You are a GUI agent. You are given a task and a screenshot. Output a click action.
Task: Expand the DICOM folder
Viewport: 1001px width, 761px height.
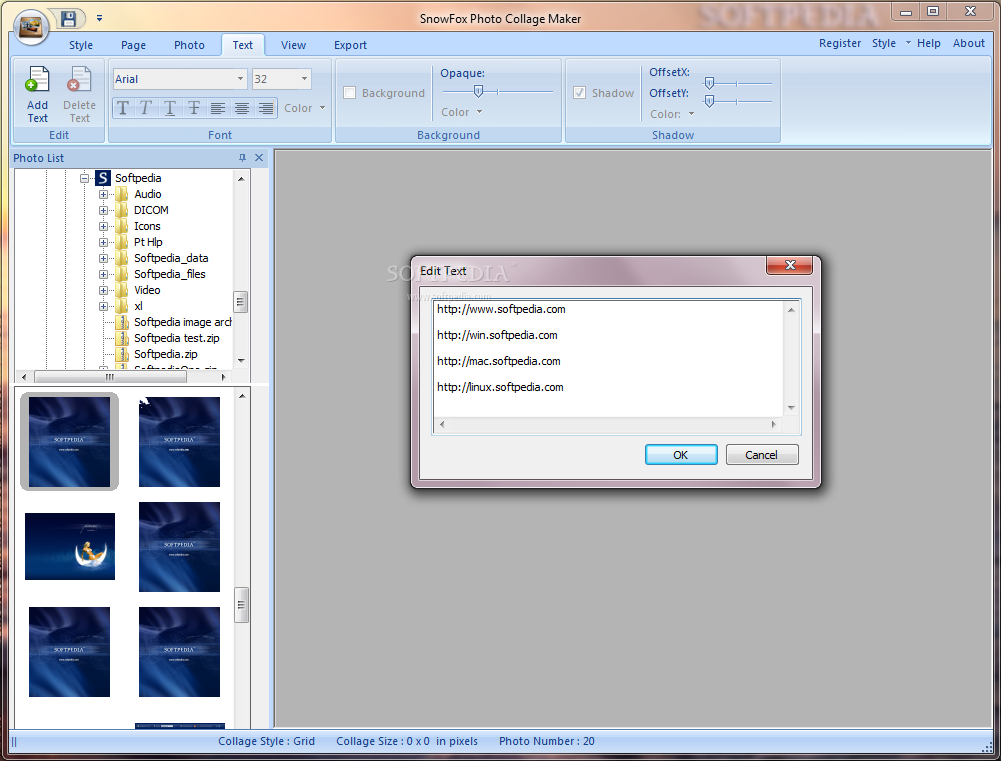103,210
